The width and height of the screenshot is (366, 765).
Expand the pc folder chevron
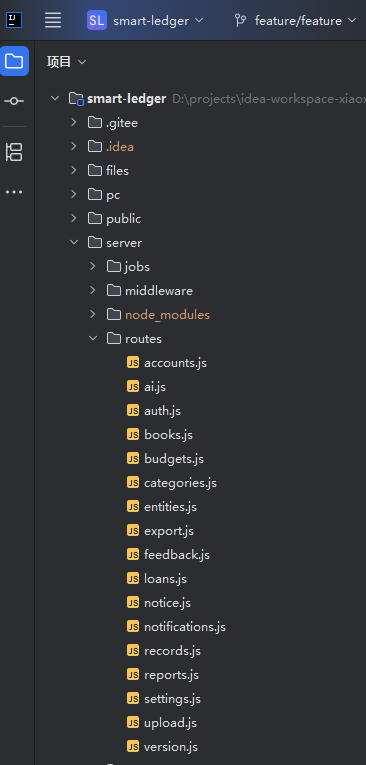pos(74,194)
